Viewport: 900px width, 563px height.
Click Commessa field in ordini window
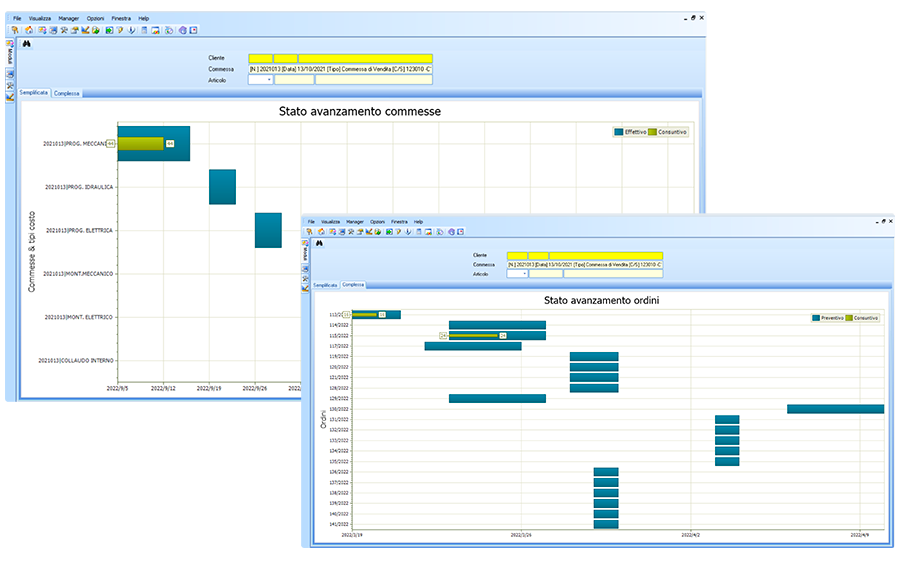coord(584,265)
